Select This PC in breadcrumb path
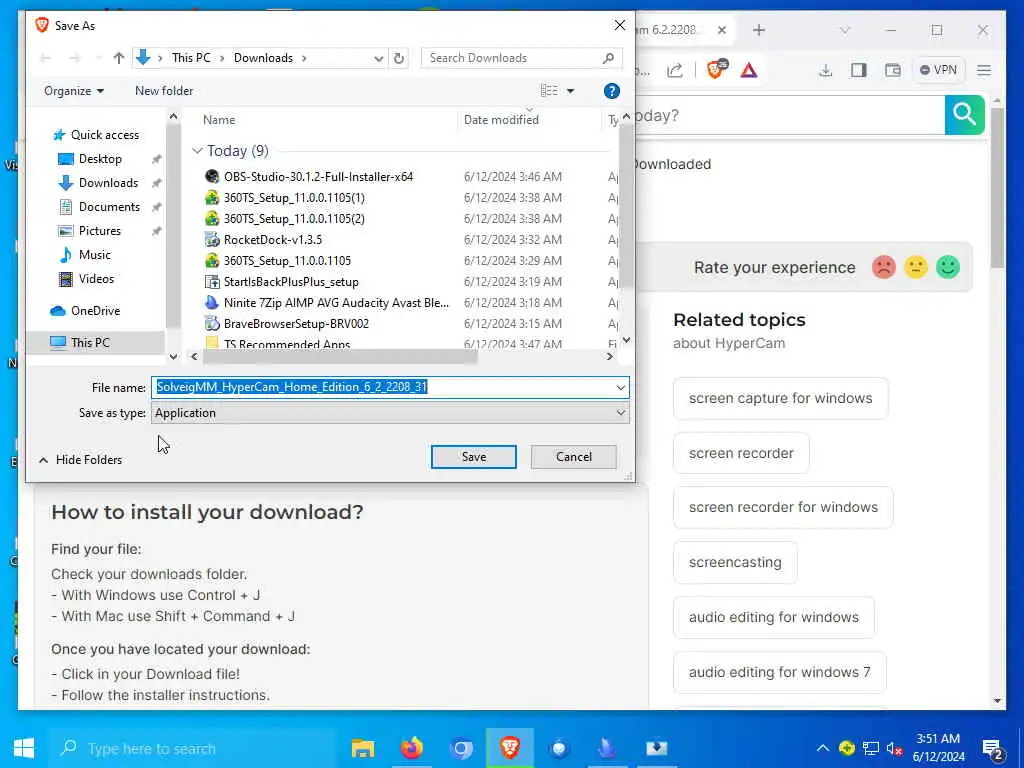 (191, 58)
